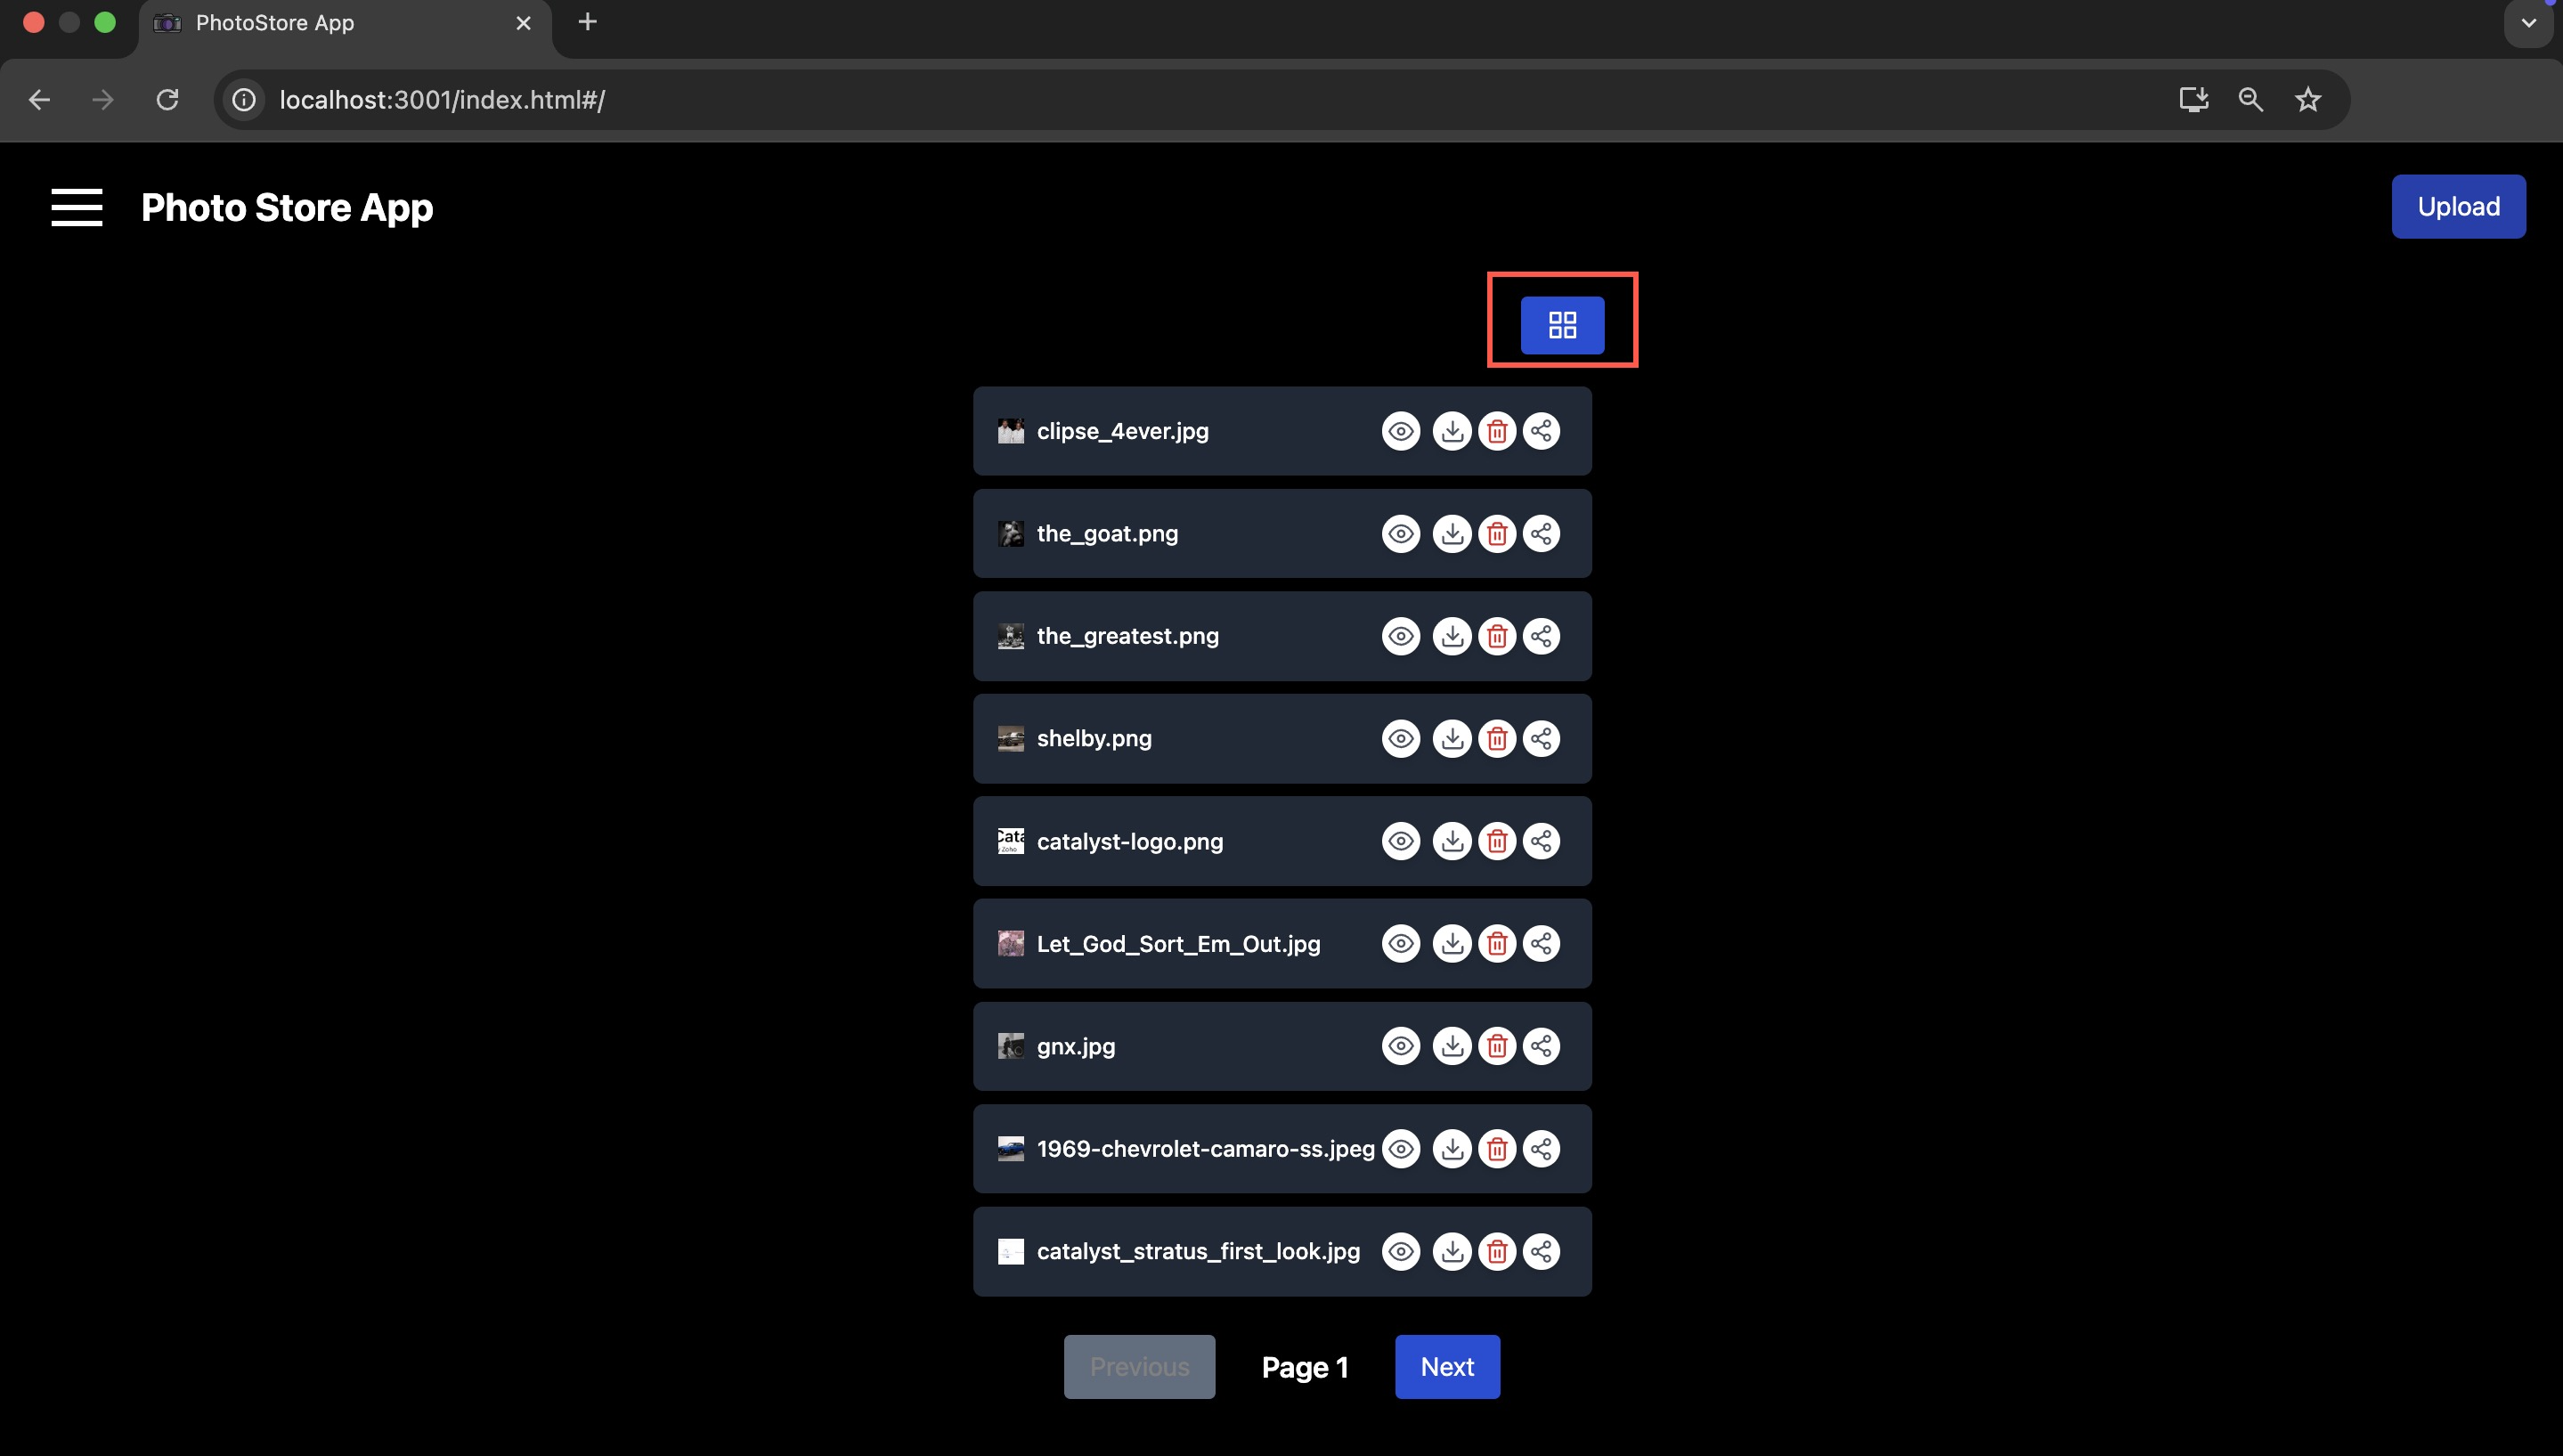Share the_greatest.png
The image size is (2563, 1456).
tap(1541, 636)
